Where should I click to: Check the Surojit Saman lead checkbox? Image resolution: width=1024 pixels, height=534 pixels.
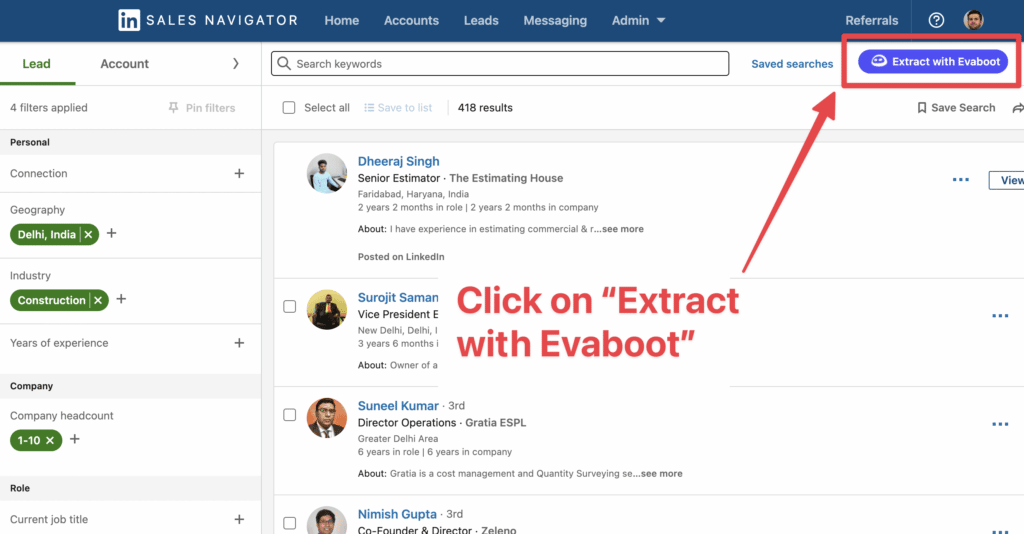[x=289, y=306]
